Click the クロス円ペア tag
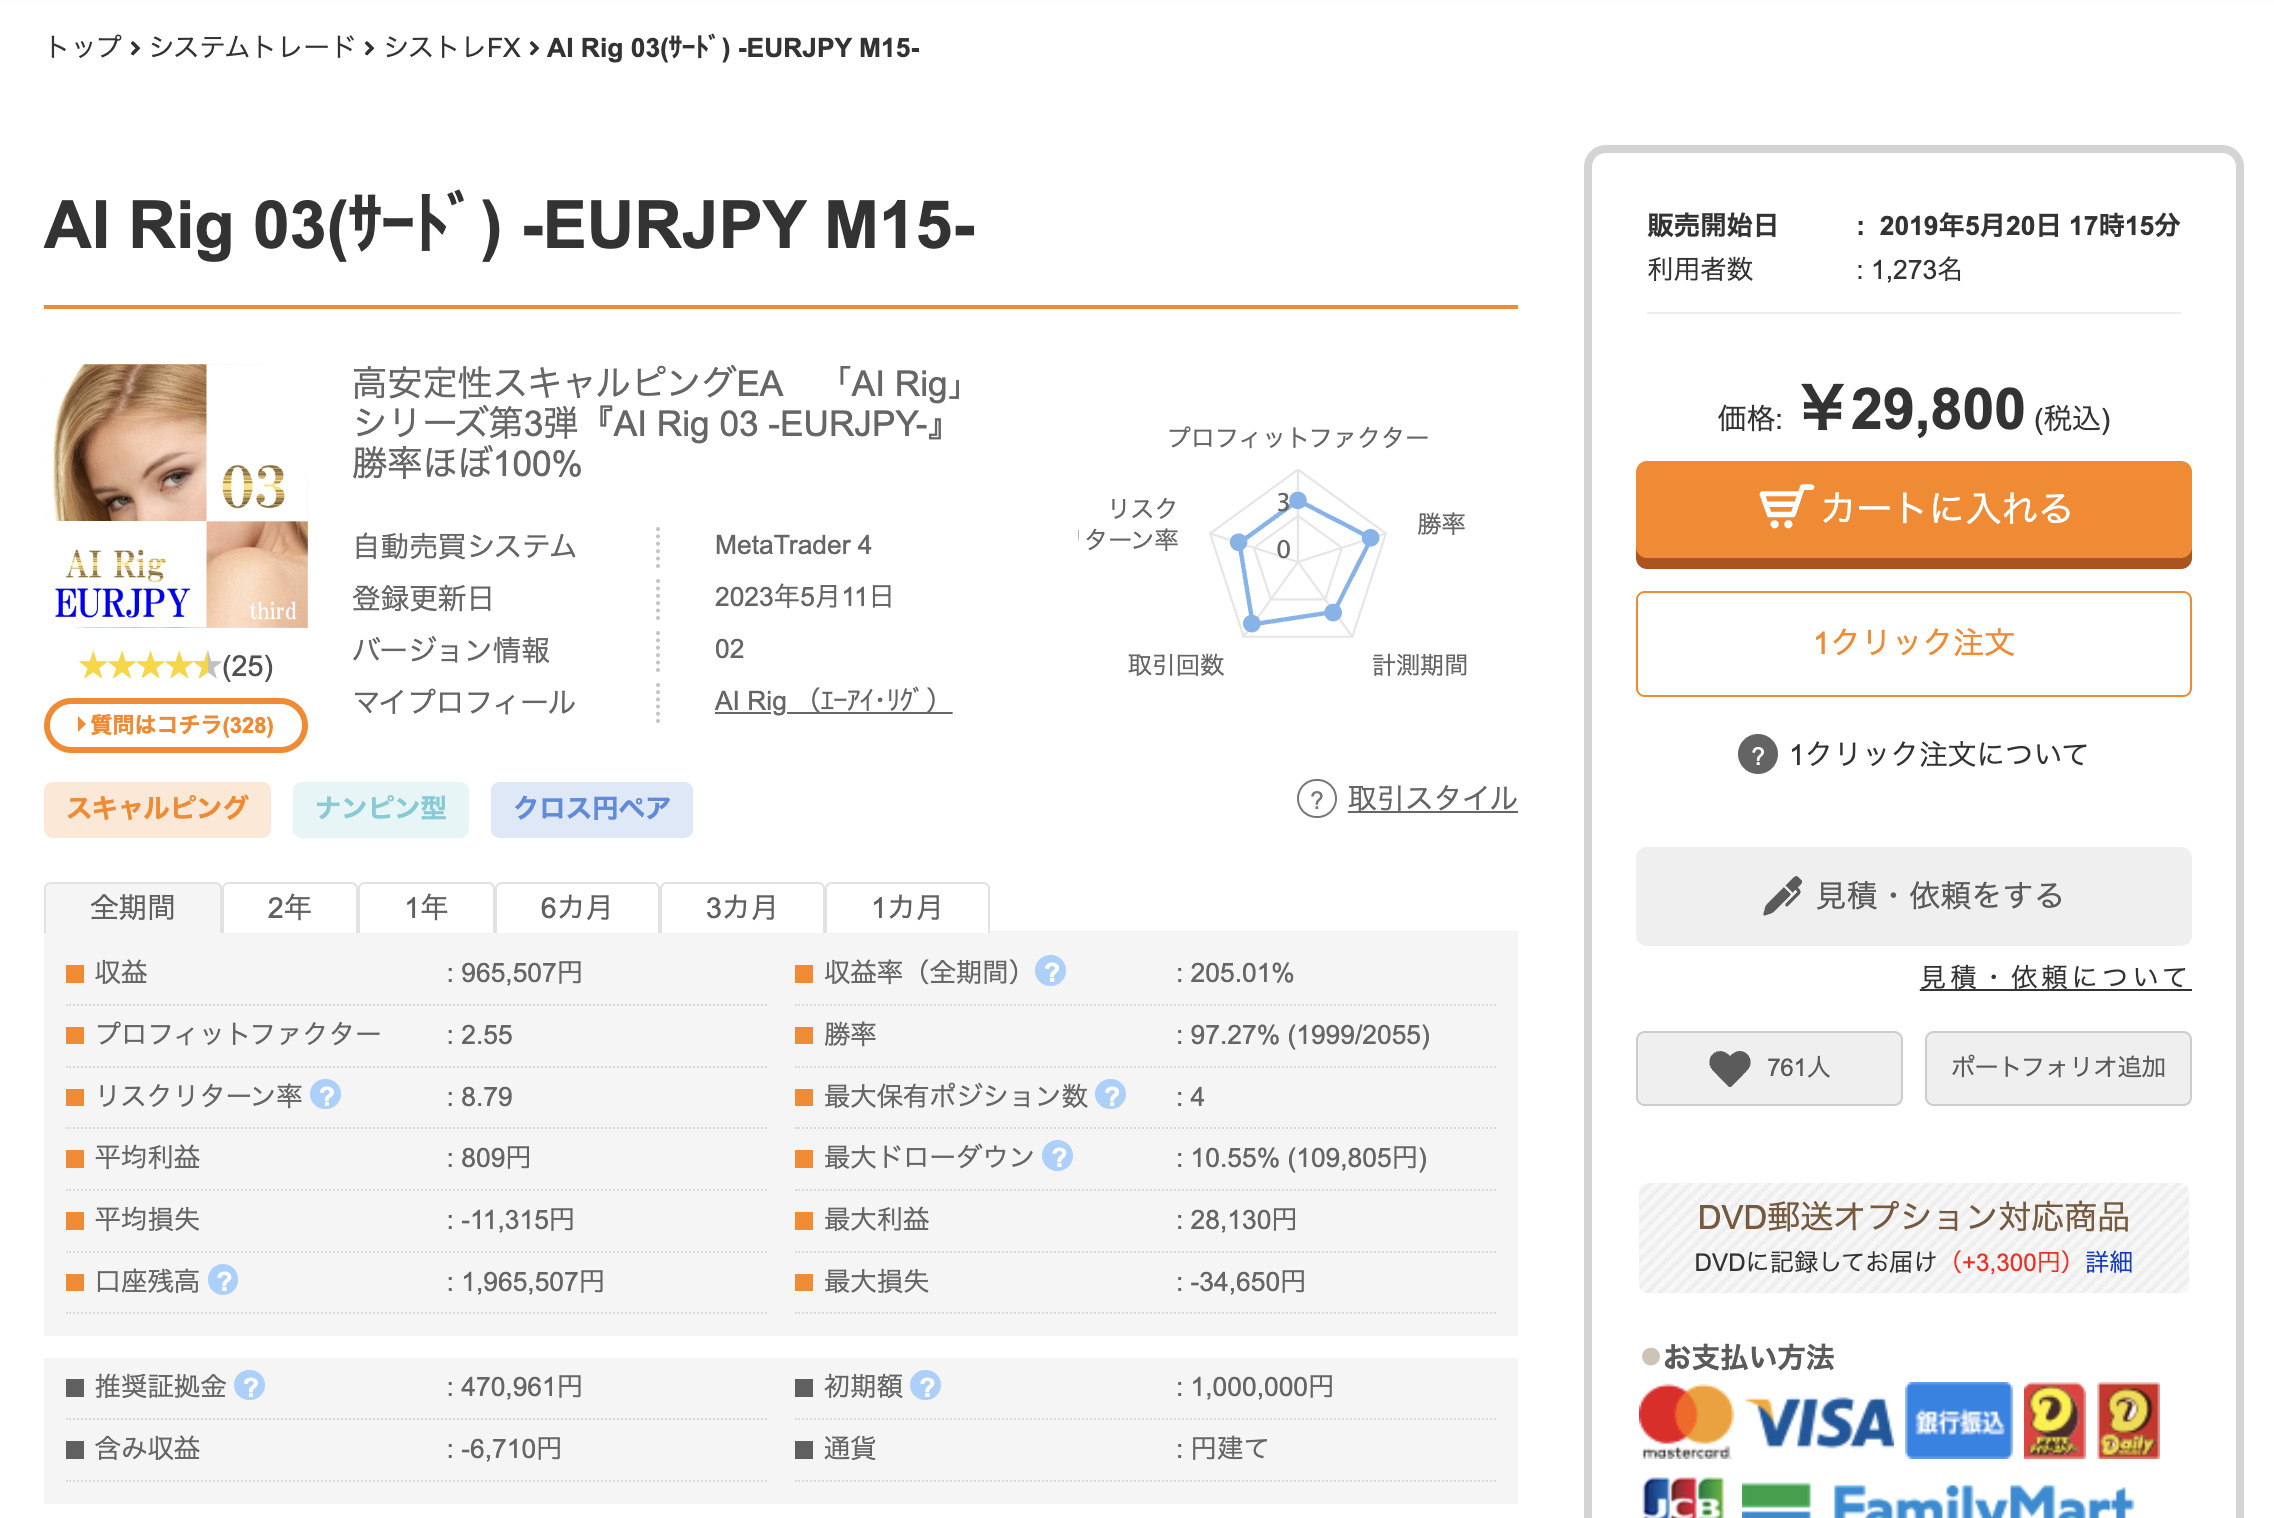 point(591,809)
